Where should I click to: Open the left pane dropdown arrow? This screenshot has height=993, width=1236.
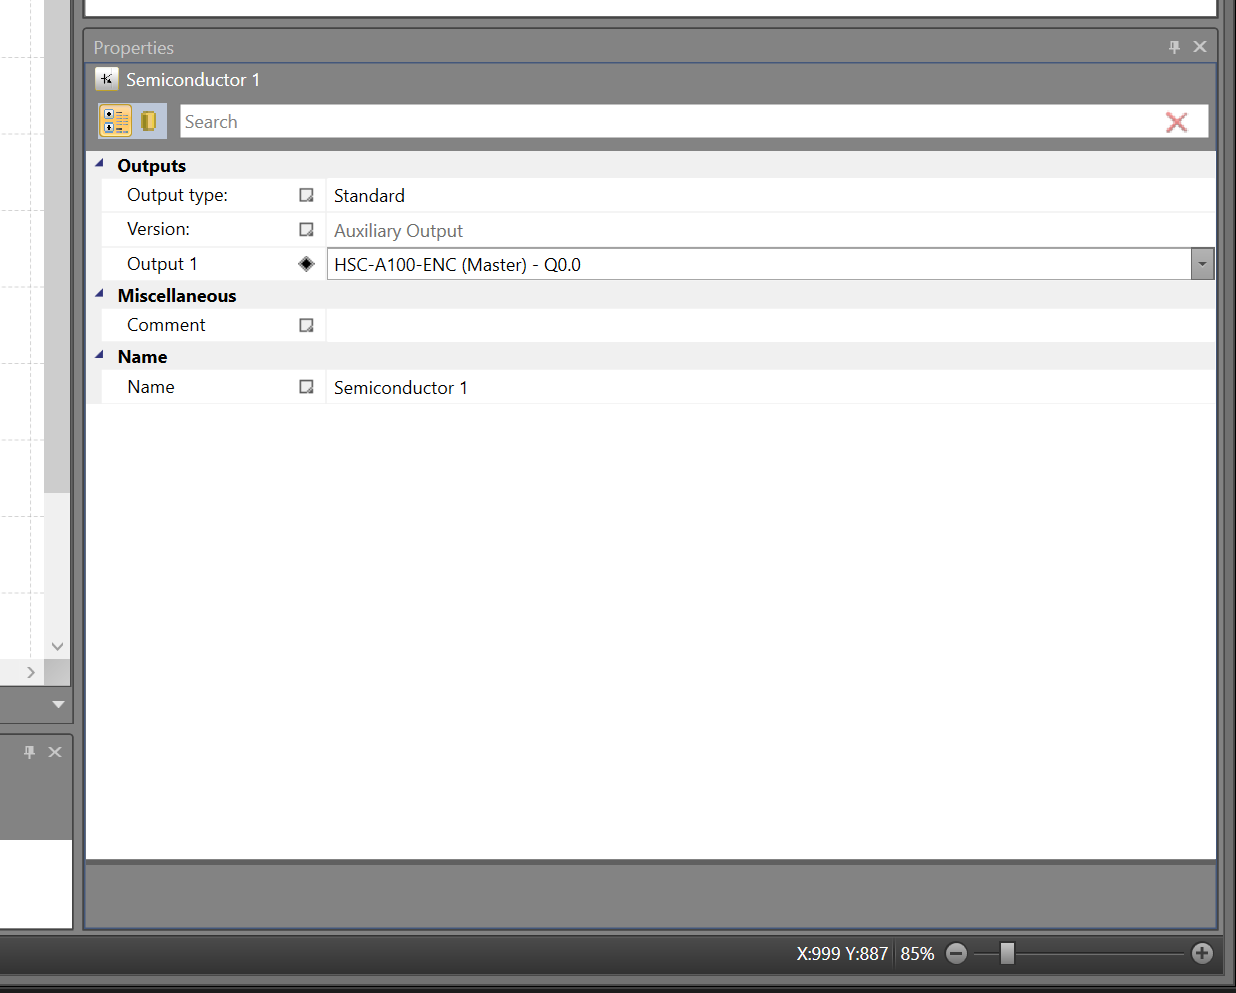(x=58, y=704)
